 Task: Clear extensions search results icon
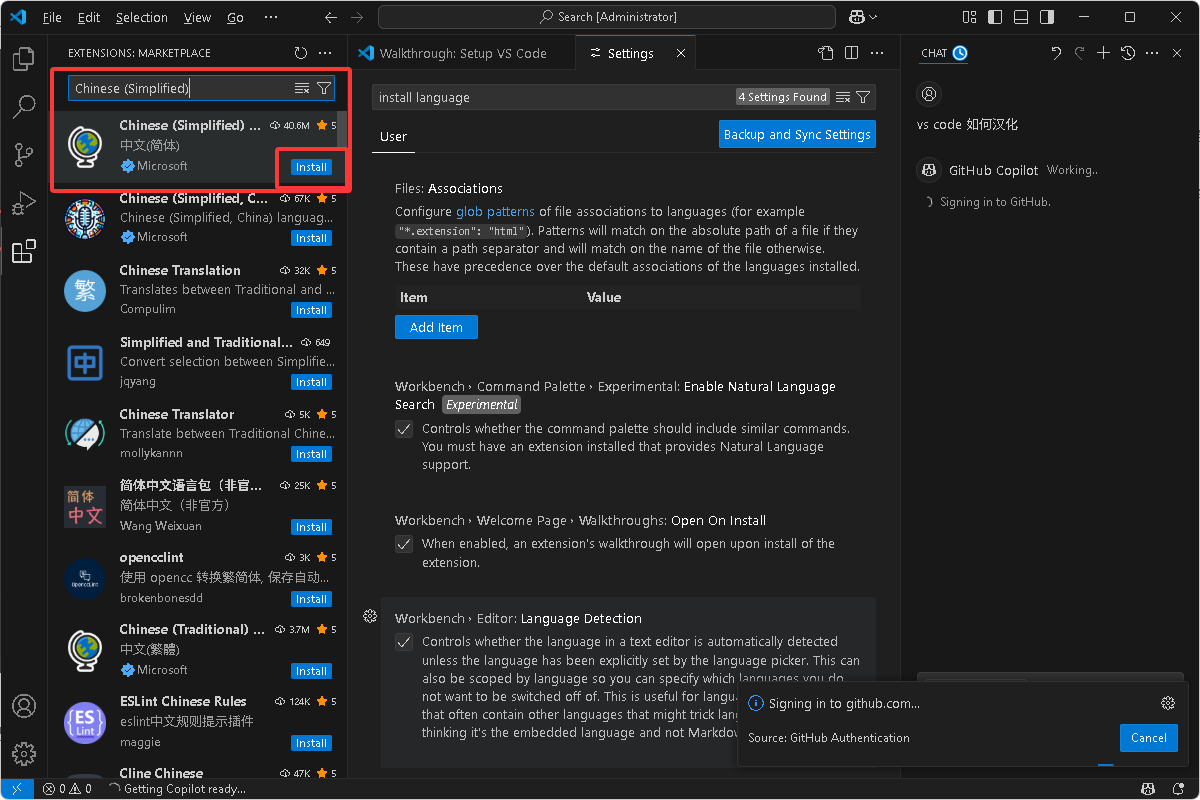click(x=302, y=89)
